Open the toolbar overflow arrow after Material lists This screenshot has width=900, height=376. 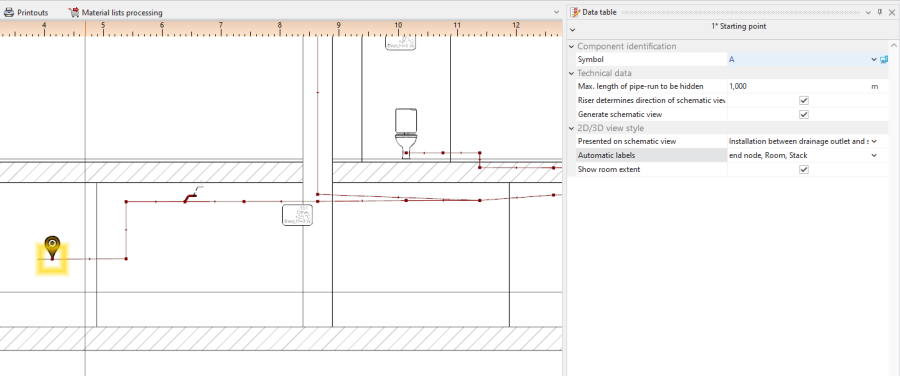coord(557,12)
